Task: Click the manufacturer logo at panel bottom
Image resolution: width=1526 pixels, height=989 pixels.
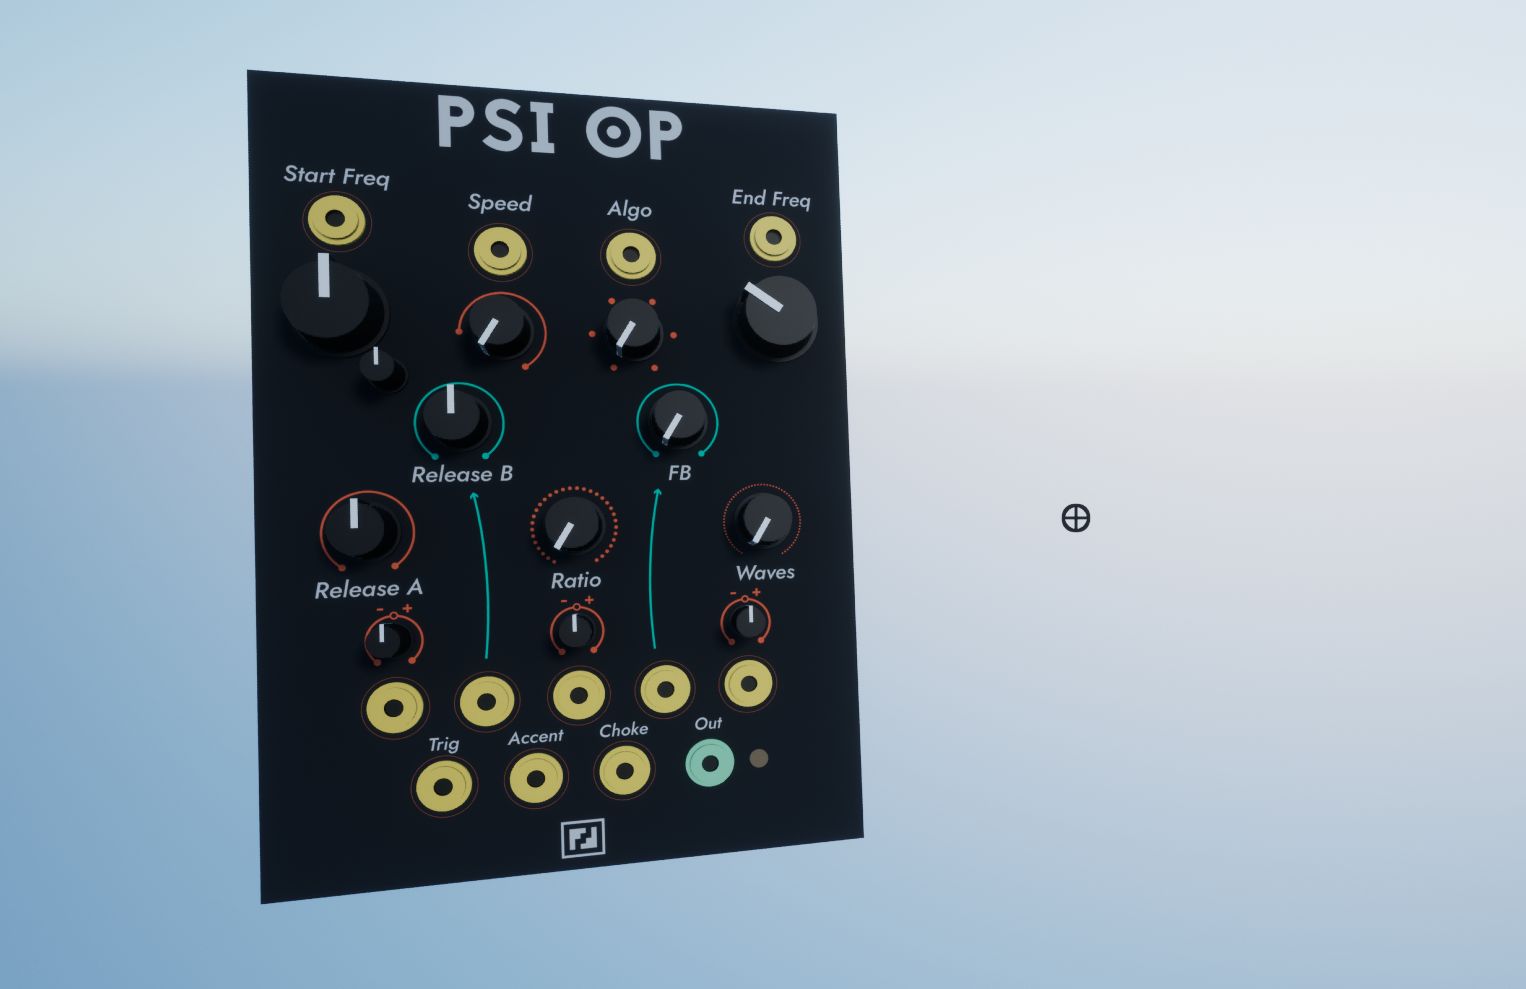Action: coord(582,838)
